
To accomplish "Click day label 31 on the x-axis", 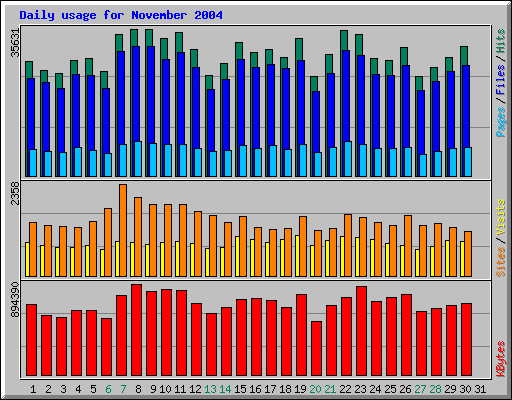I will tap(480, 389).
